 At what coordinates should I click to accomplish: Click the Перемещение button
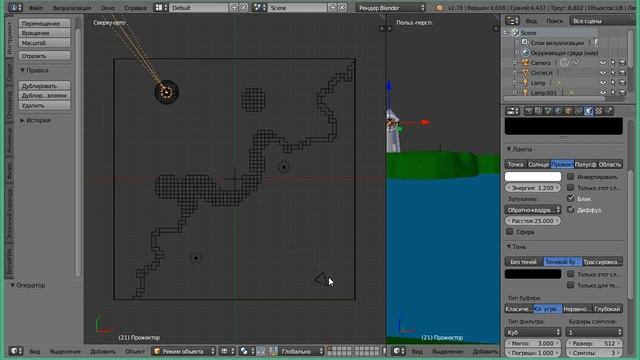click(44, 23)
